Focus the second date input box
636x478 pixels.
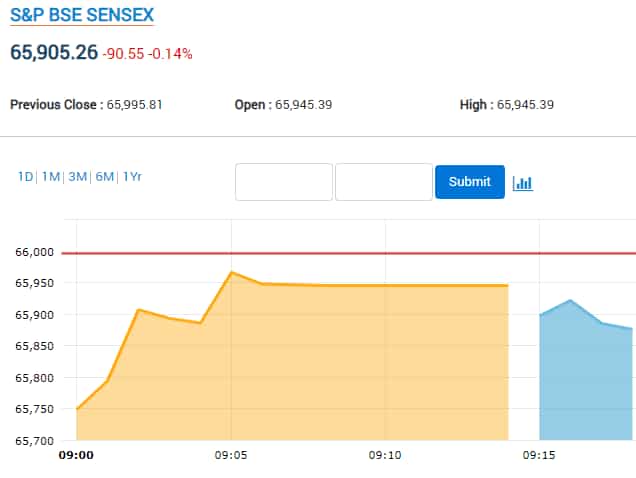(x=384, y=182)
